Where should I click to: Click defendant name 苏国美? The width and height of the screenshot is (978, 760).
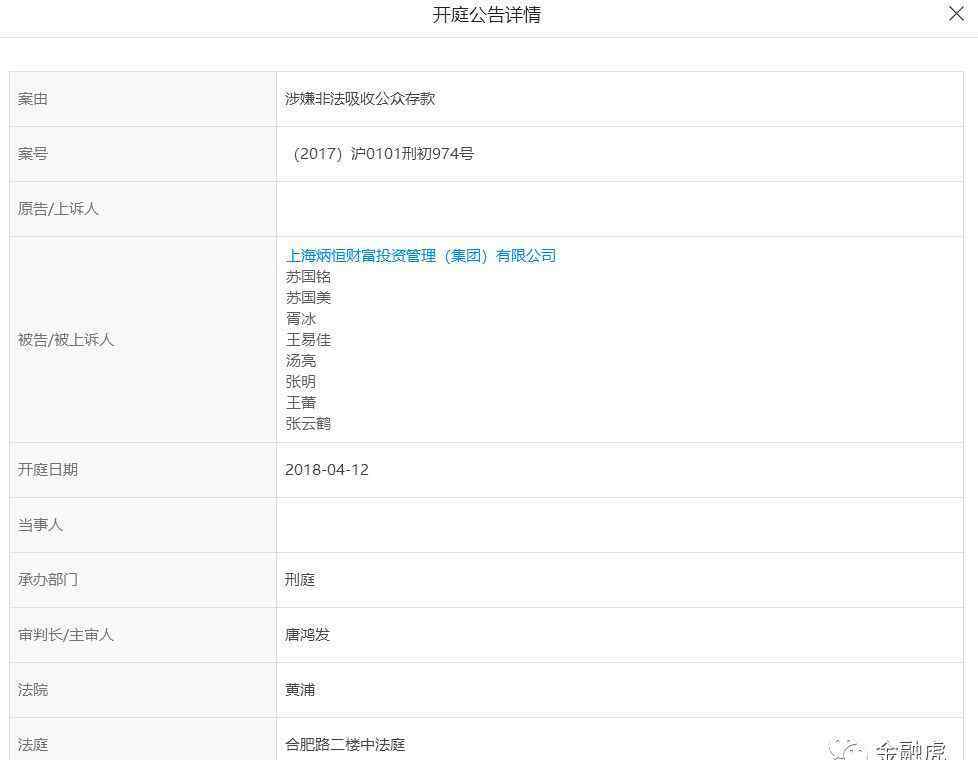click(308, 298)
